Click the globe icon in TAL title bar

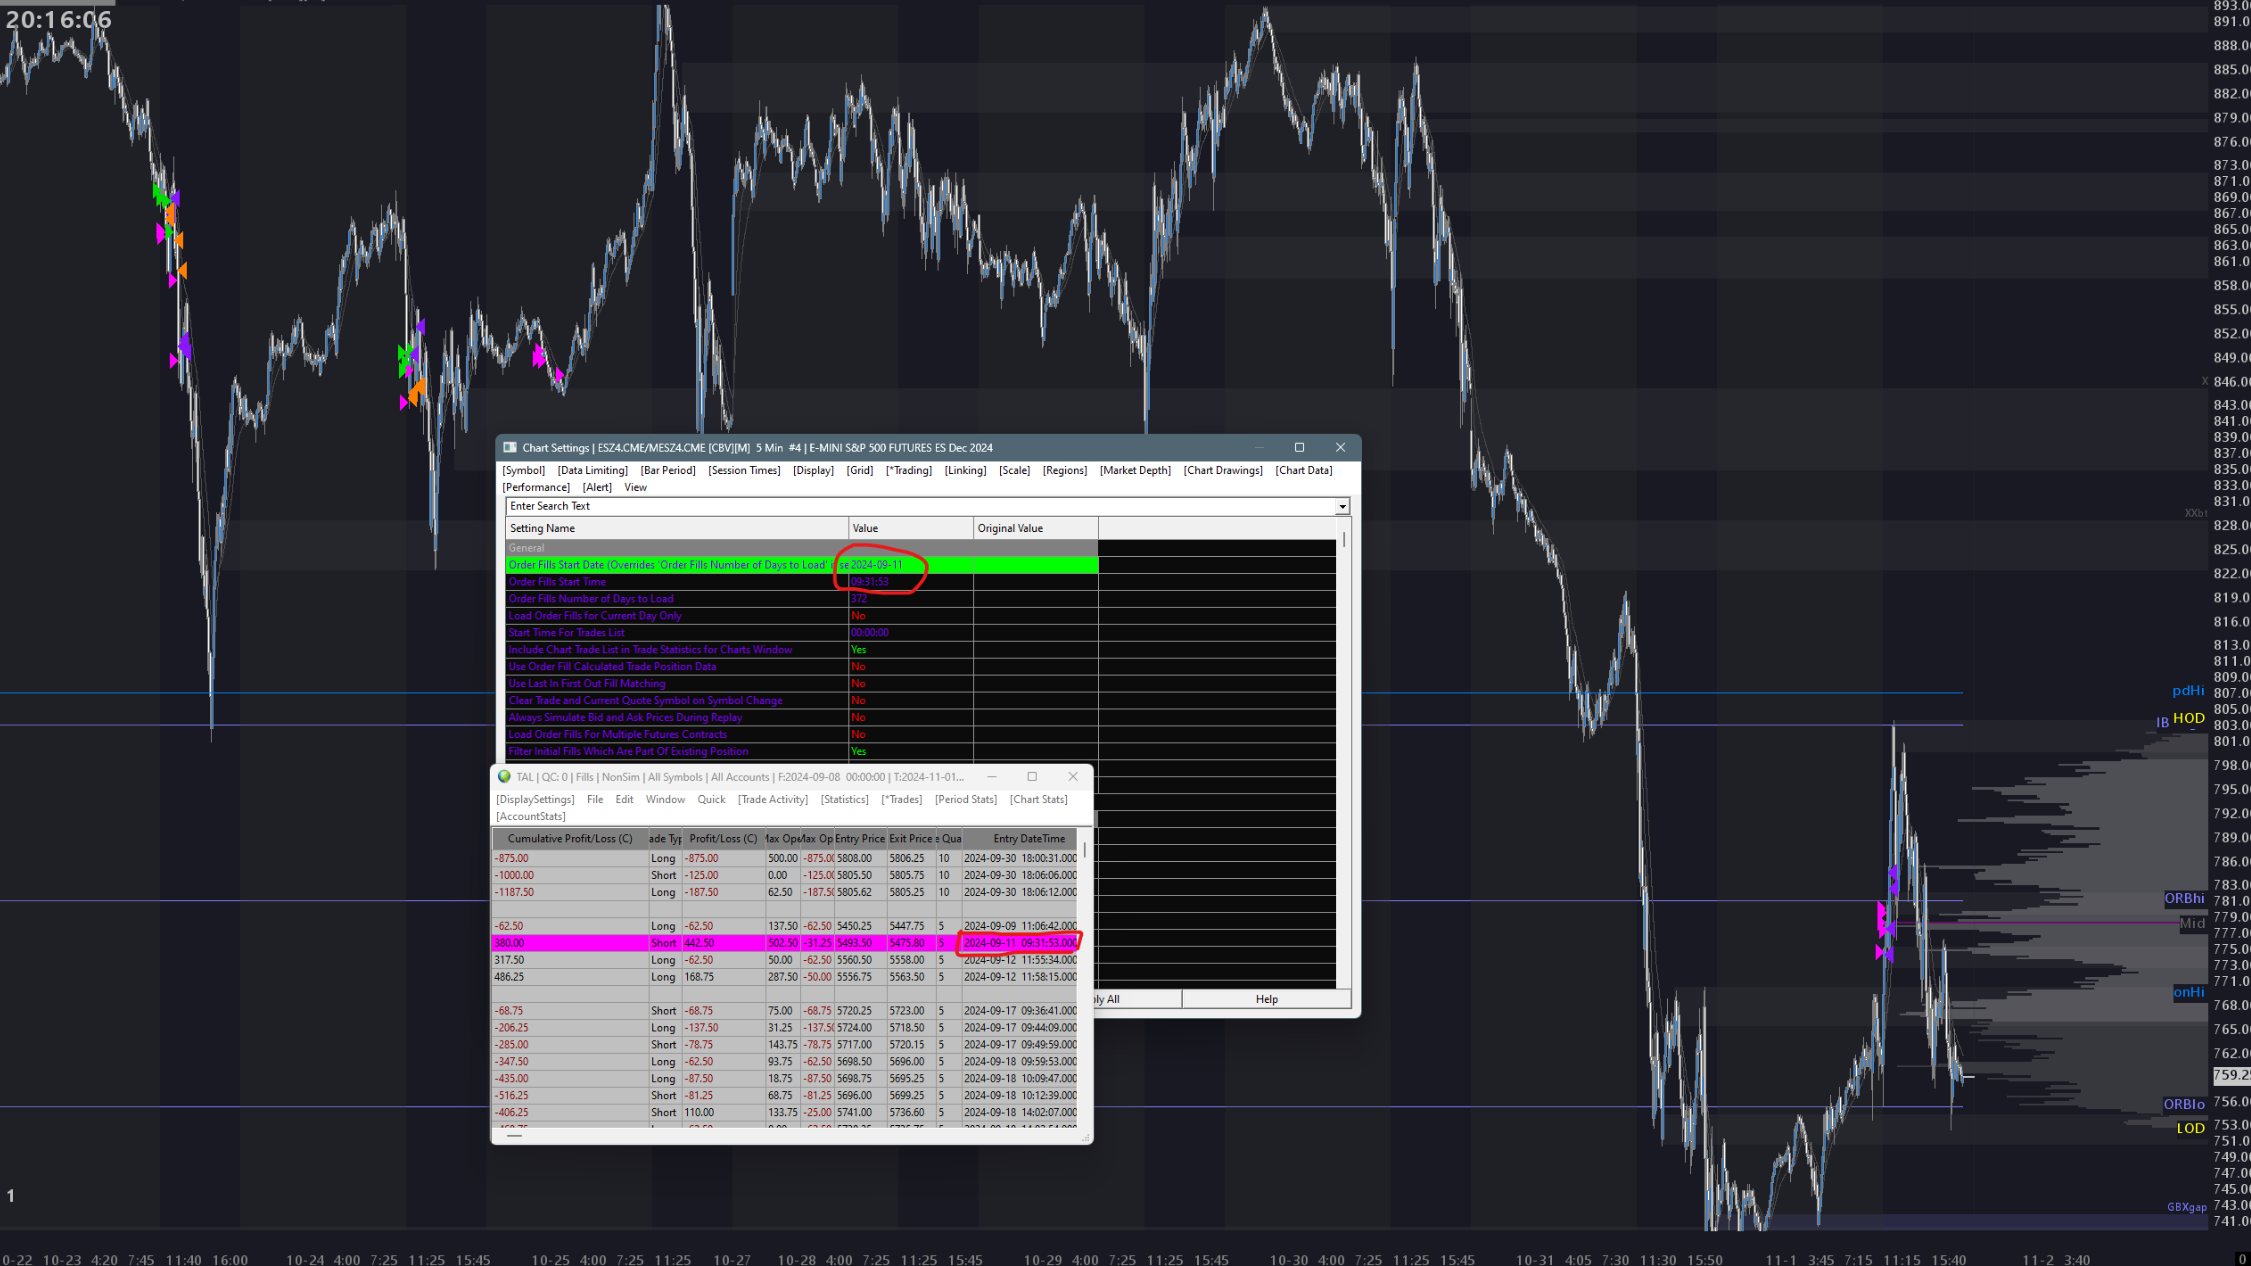(504, 776)
